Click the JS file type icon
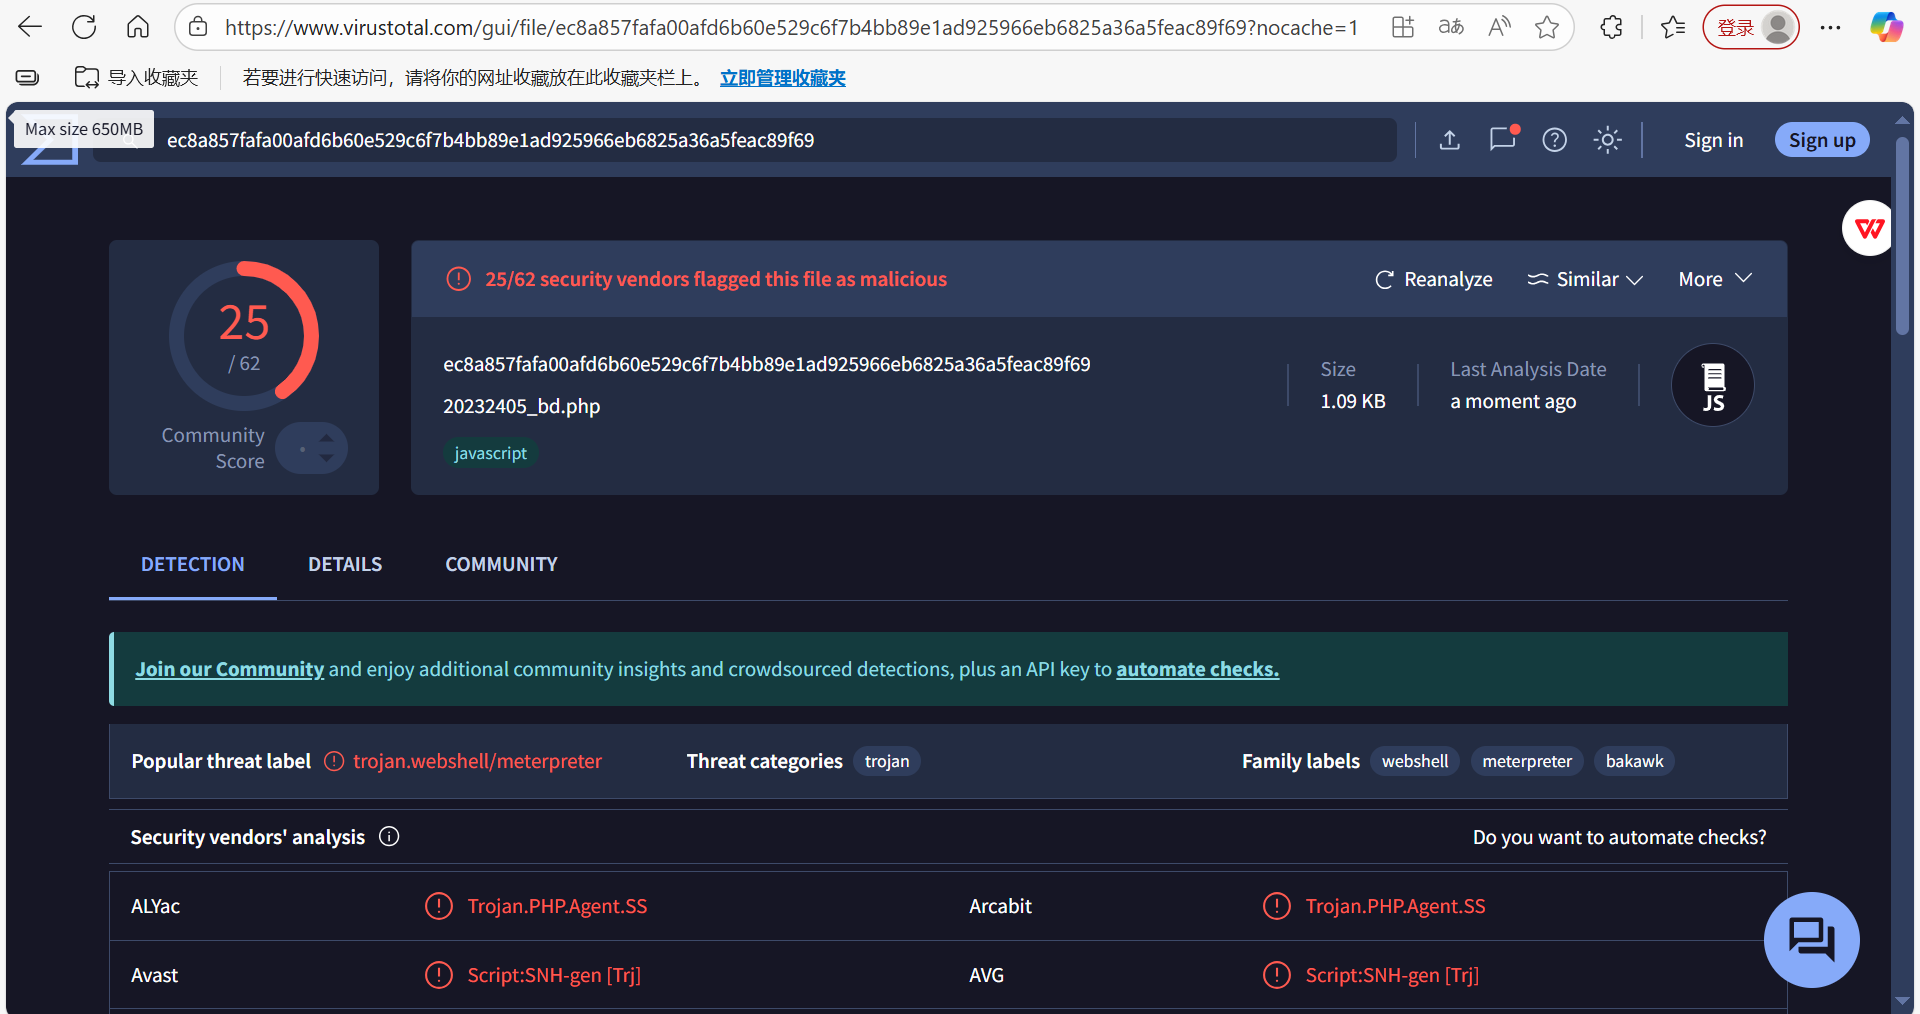This screenshot has height=1014, width=1920. point(1713,385)
